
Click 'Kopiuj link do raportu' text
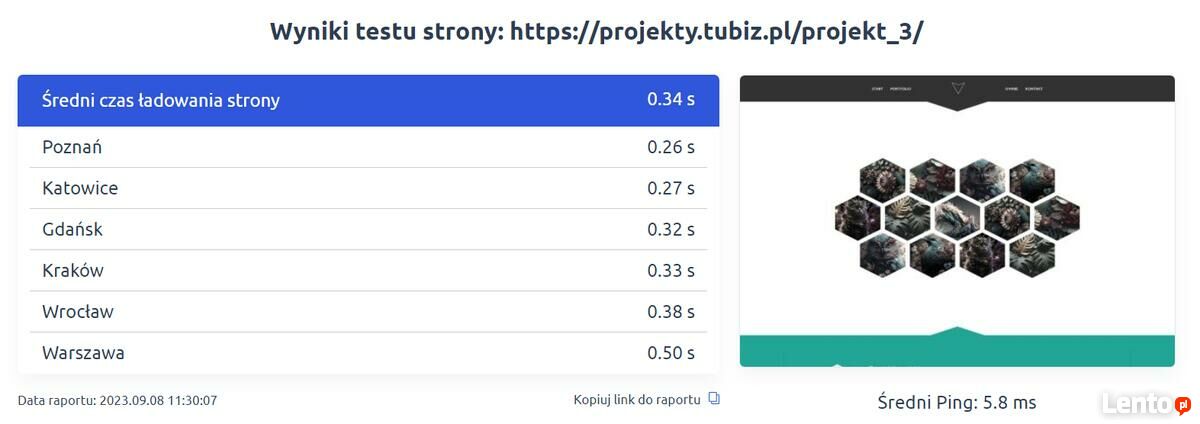pyautogui.click(x=637, y=399)
